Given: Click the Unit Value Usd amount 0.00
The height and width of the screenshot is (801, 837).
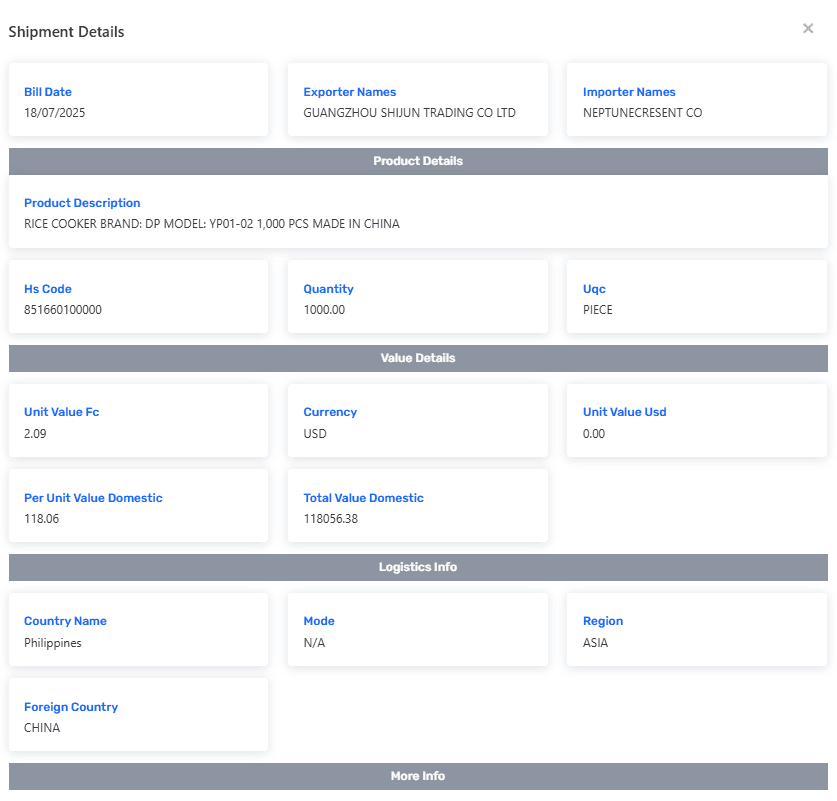Looking at the screenshot, I should click(x=594, y=434).
